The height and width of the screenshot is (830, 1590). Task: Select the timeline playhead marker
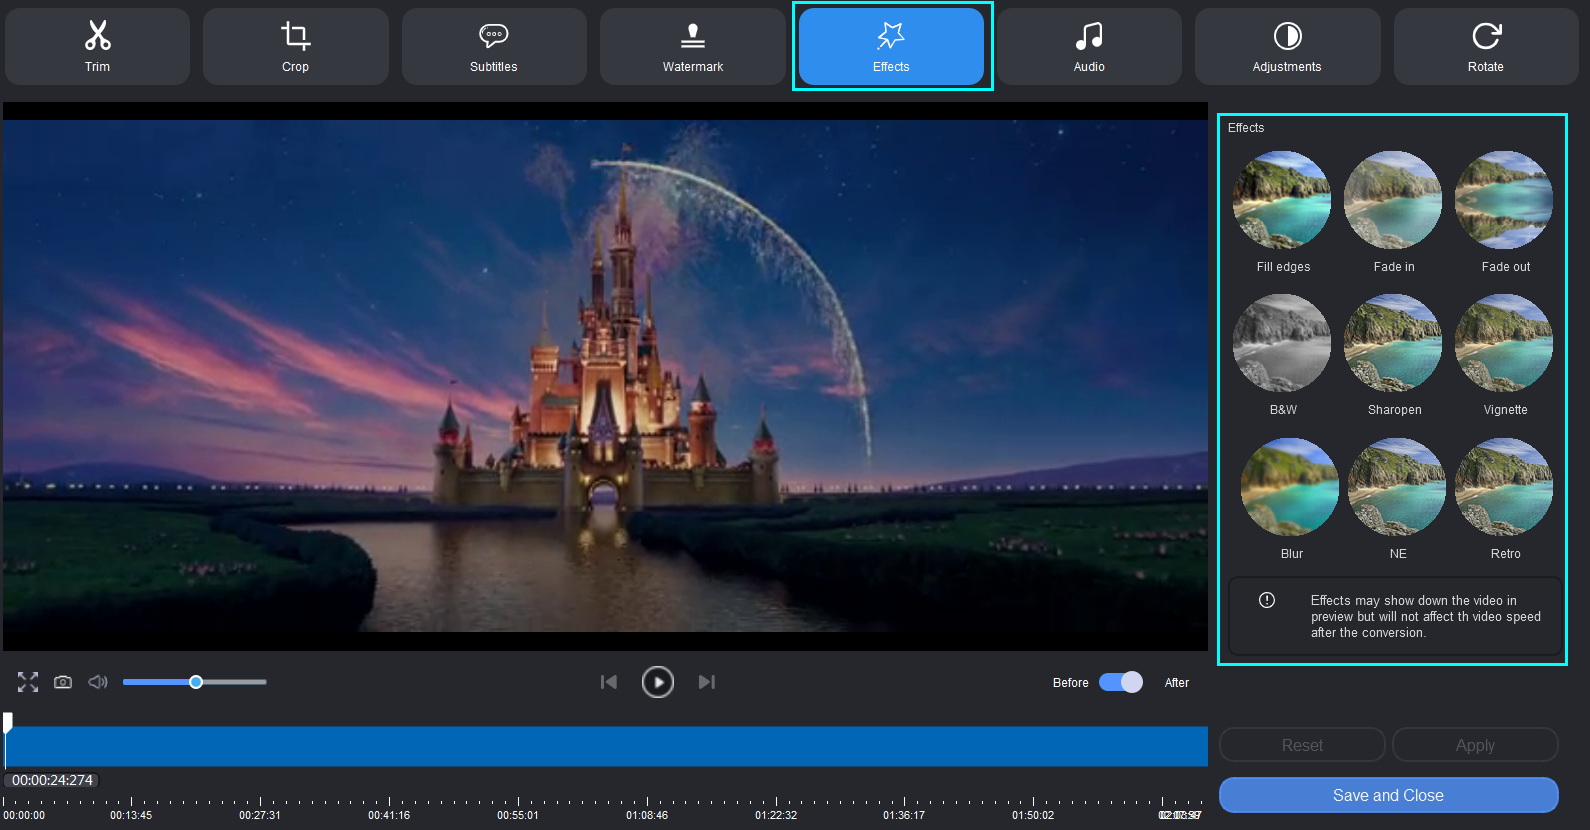(x=8, y=722)
